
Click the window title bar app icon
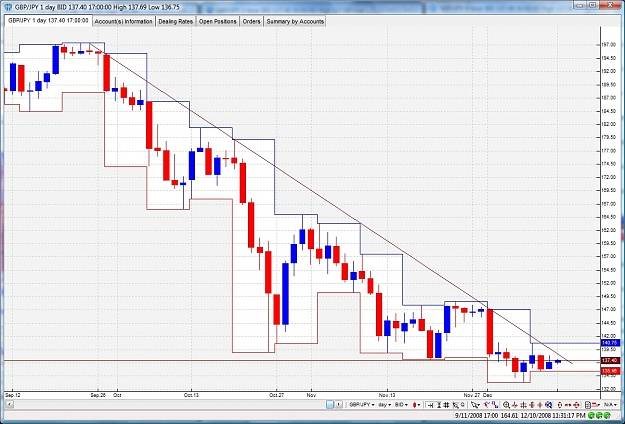pyautogui.click(x=8, y=7)
